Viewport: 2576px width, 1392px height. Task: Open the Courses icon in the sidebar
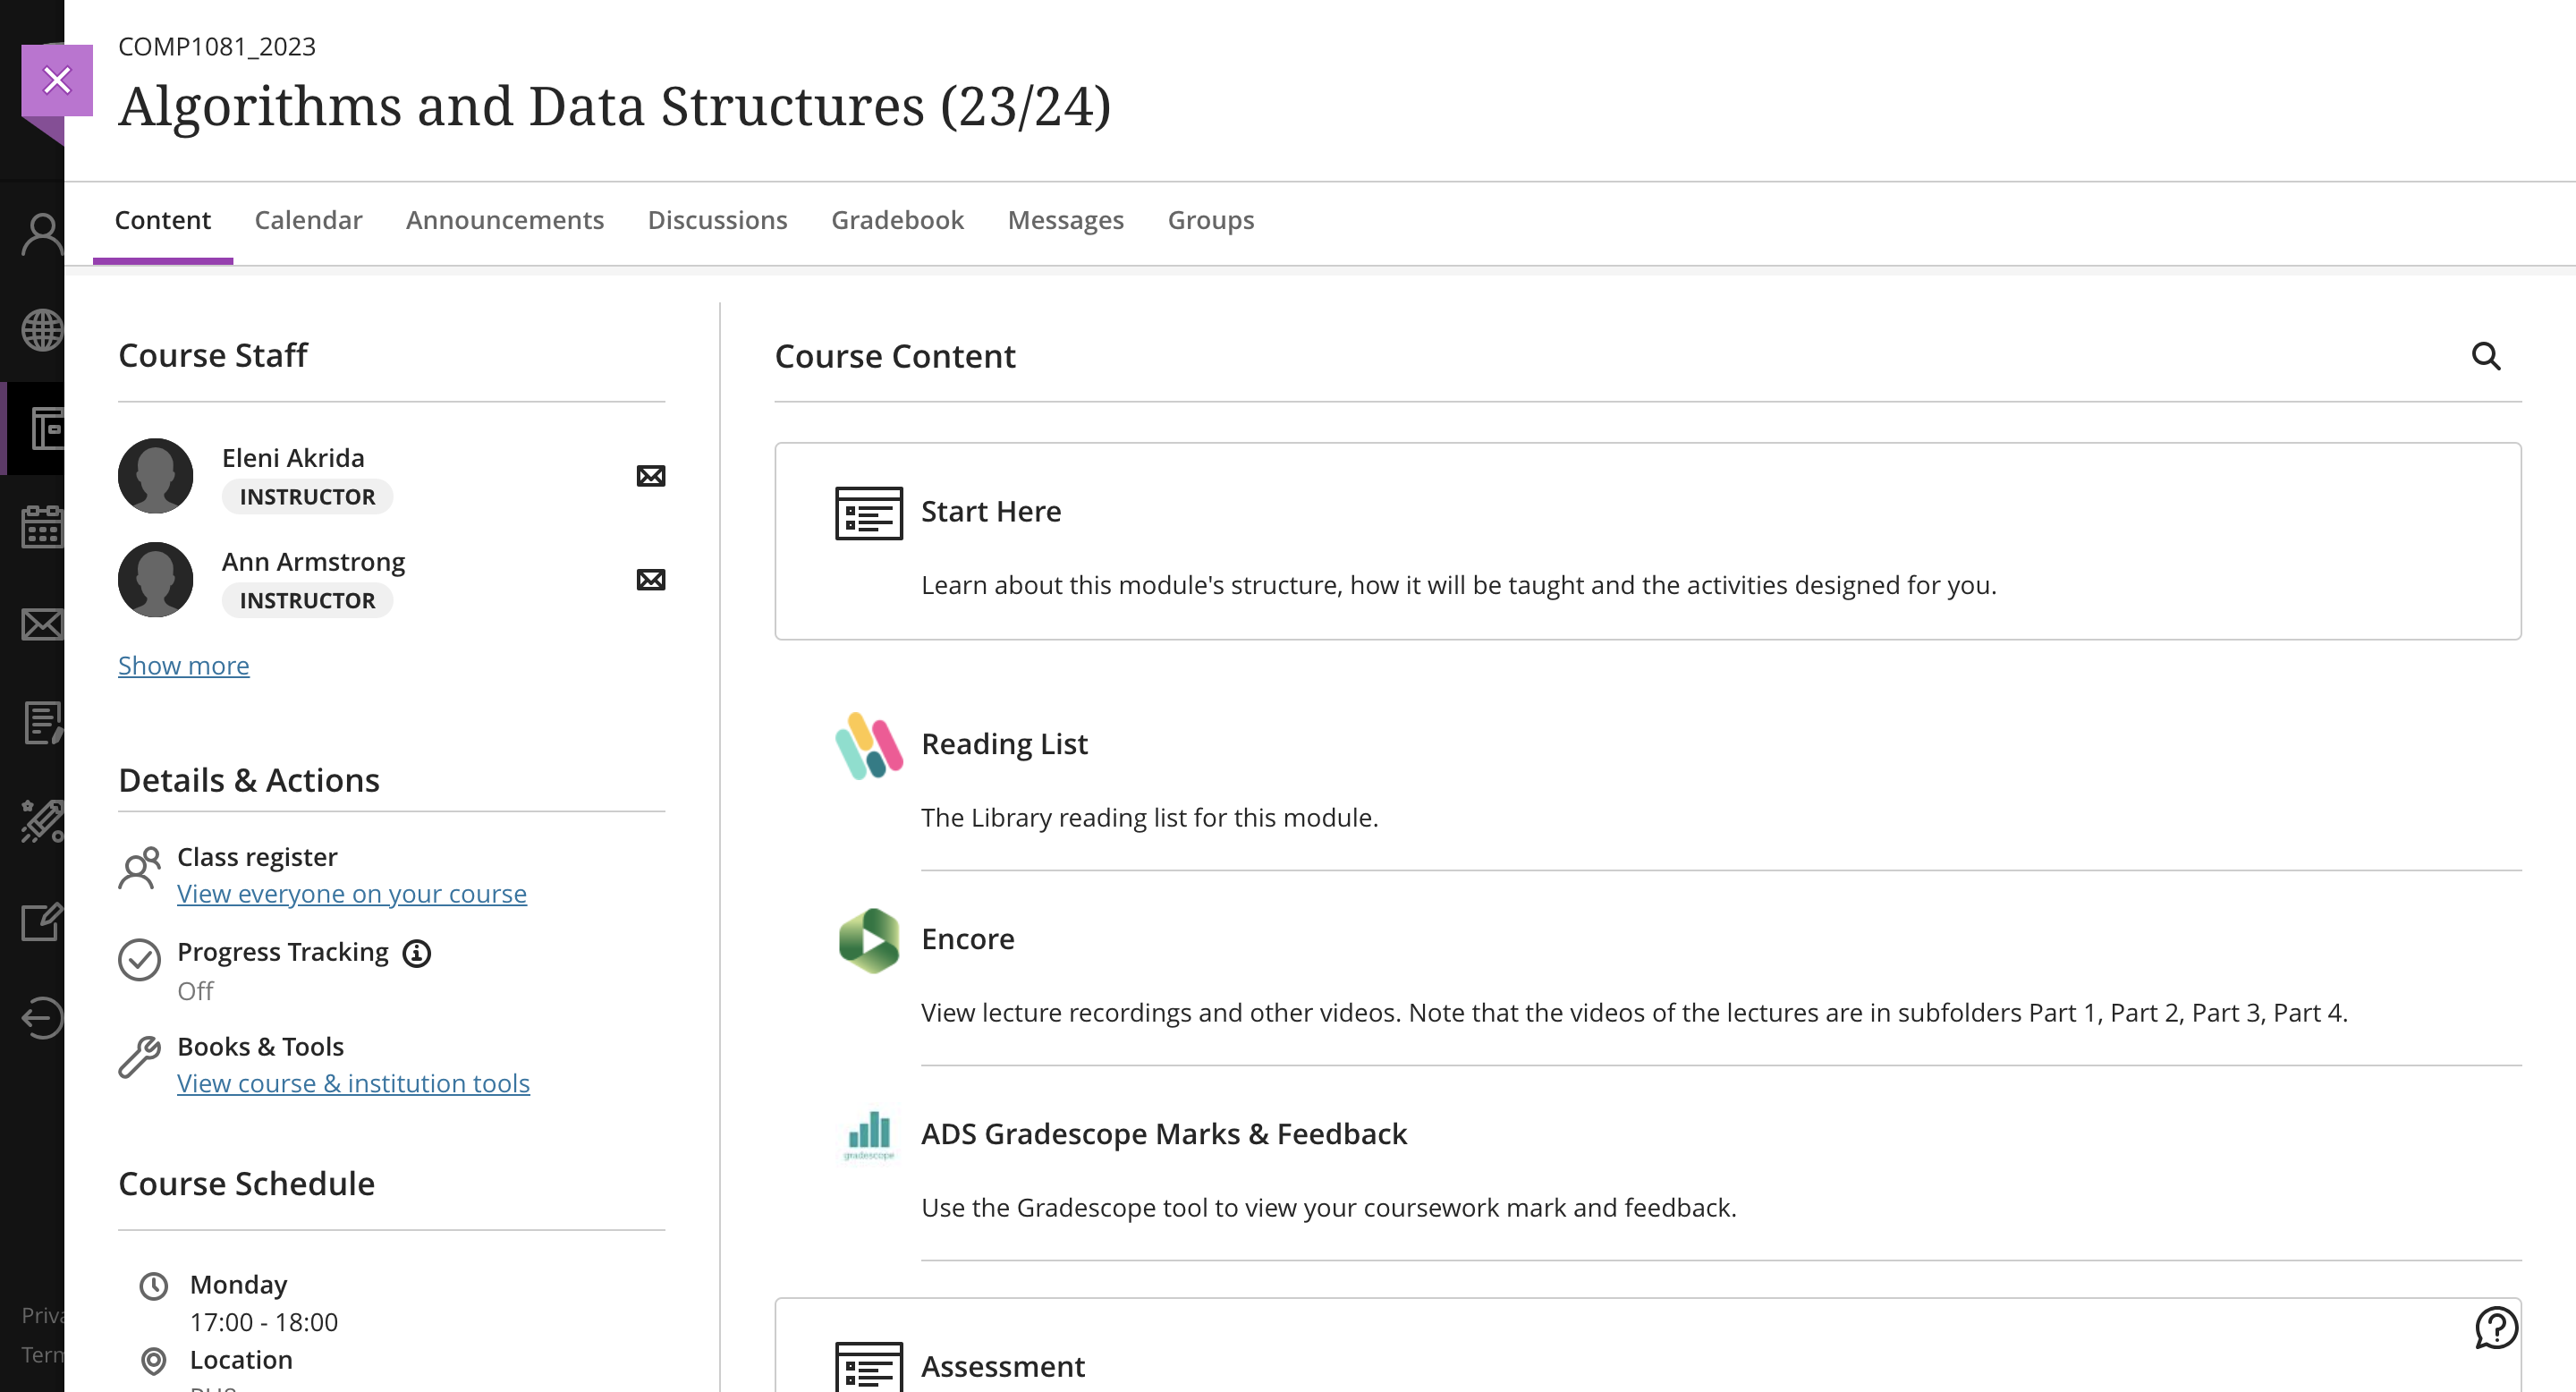click(x=46, y=429)
